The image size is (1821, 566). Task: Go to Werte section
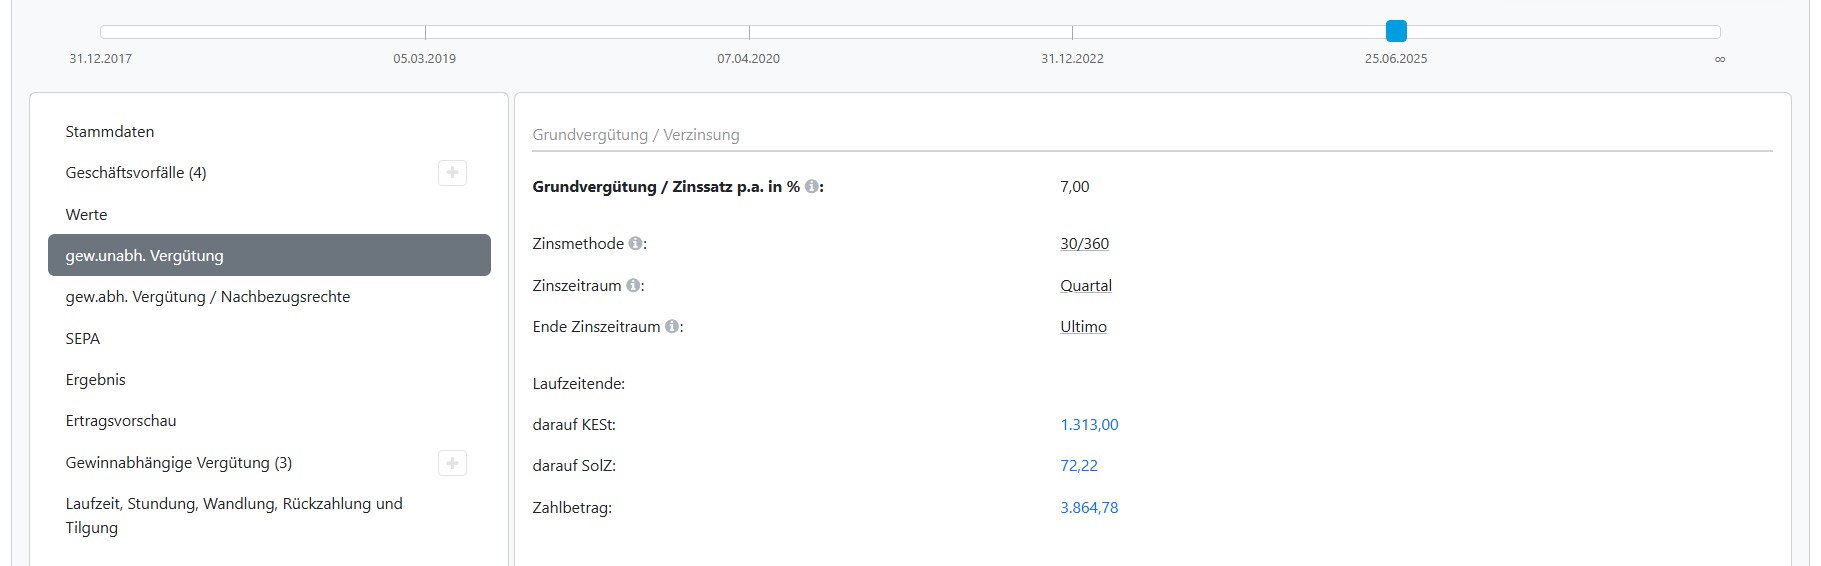(x=86, y=215)
